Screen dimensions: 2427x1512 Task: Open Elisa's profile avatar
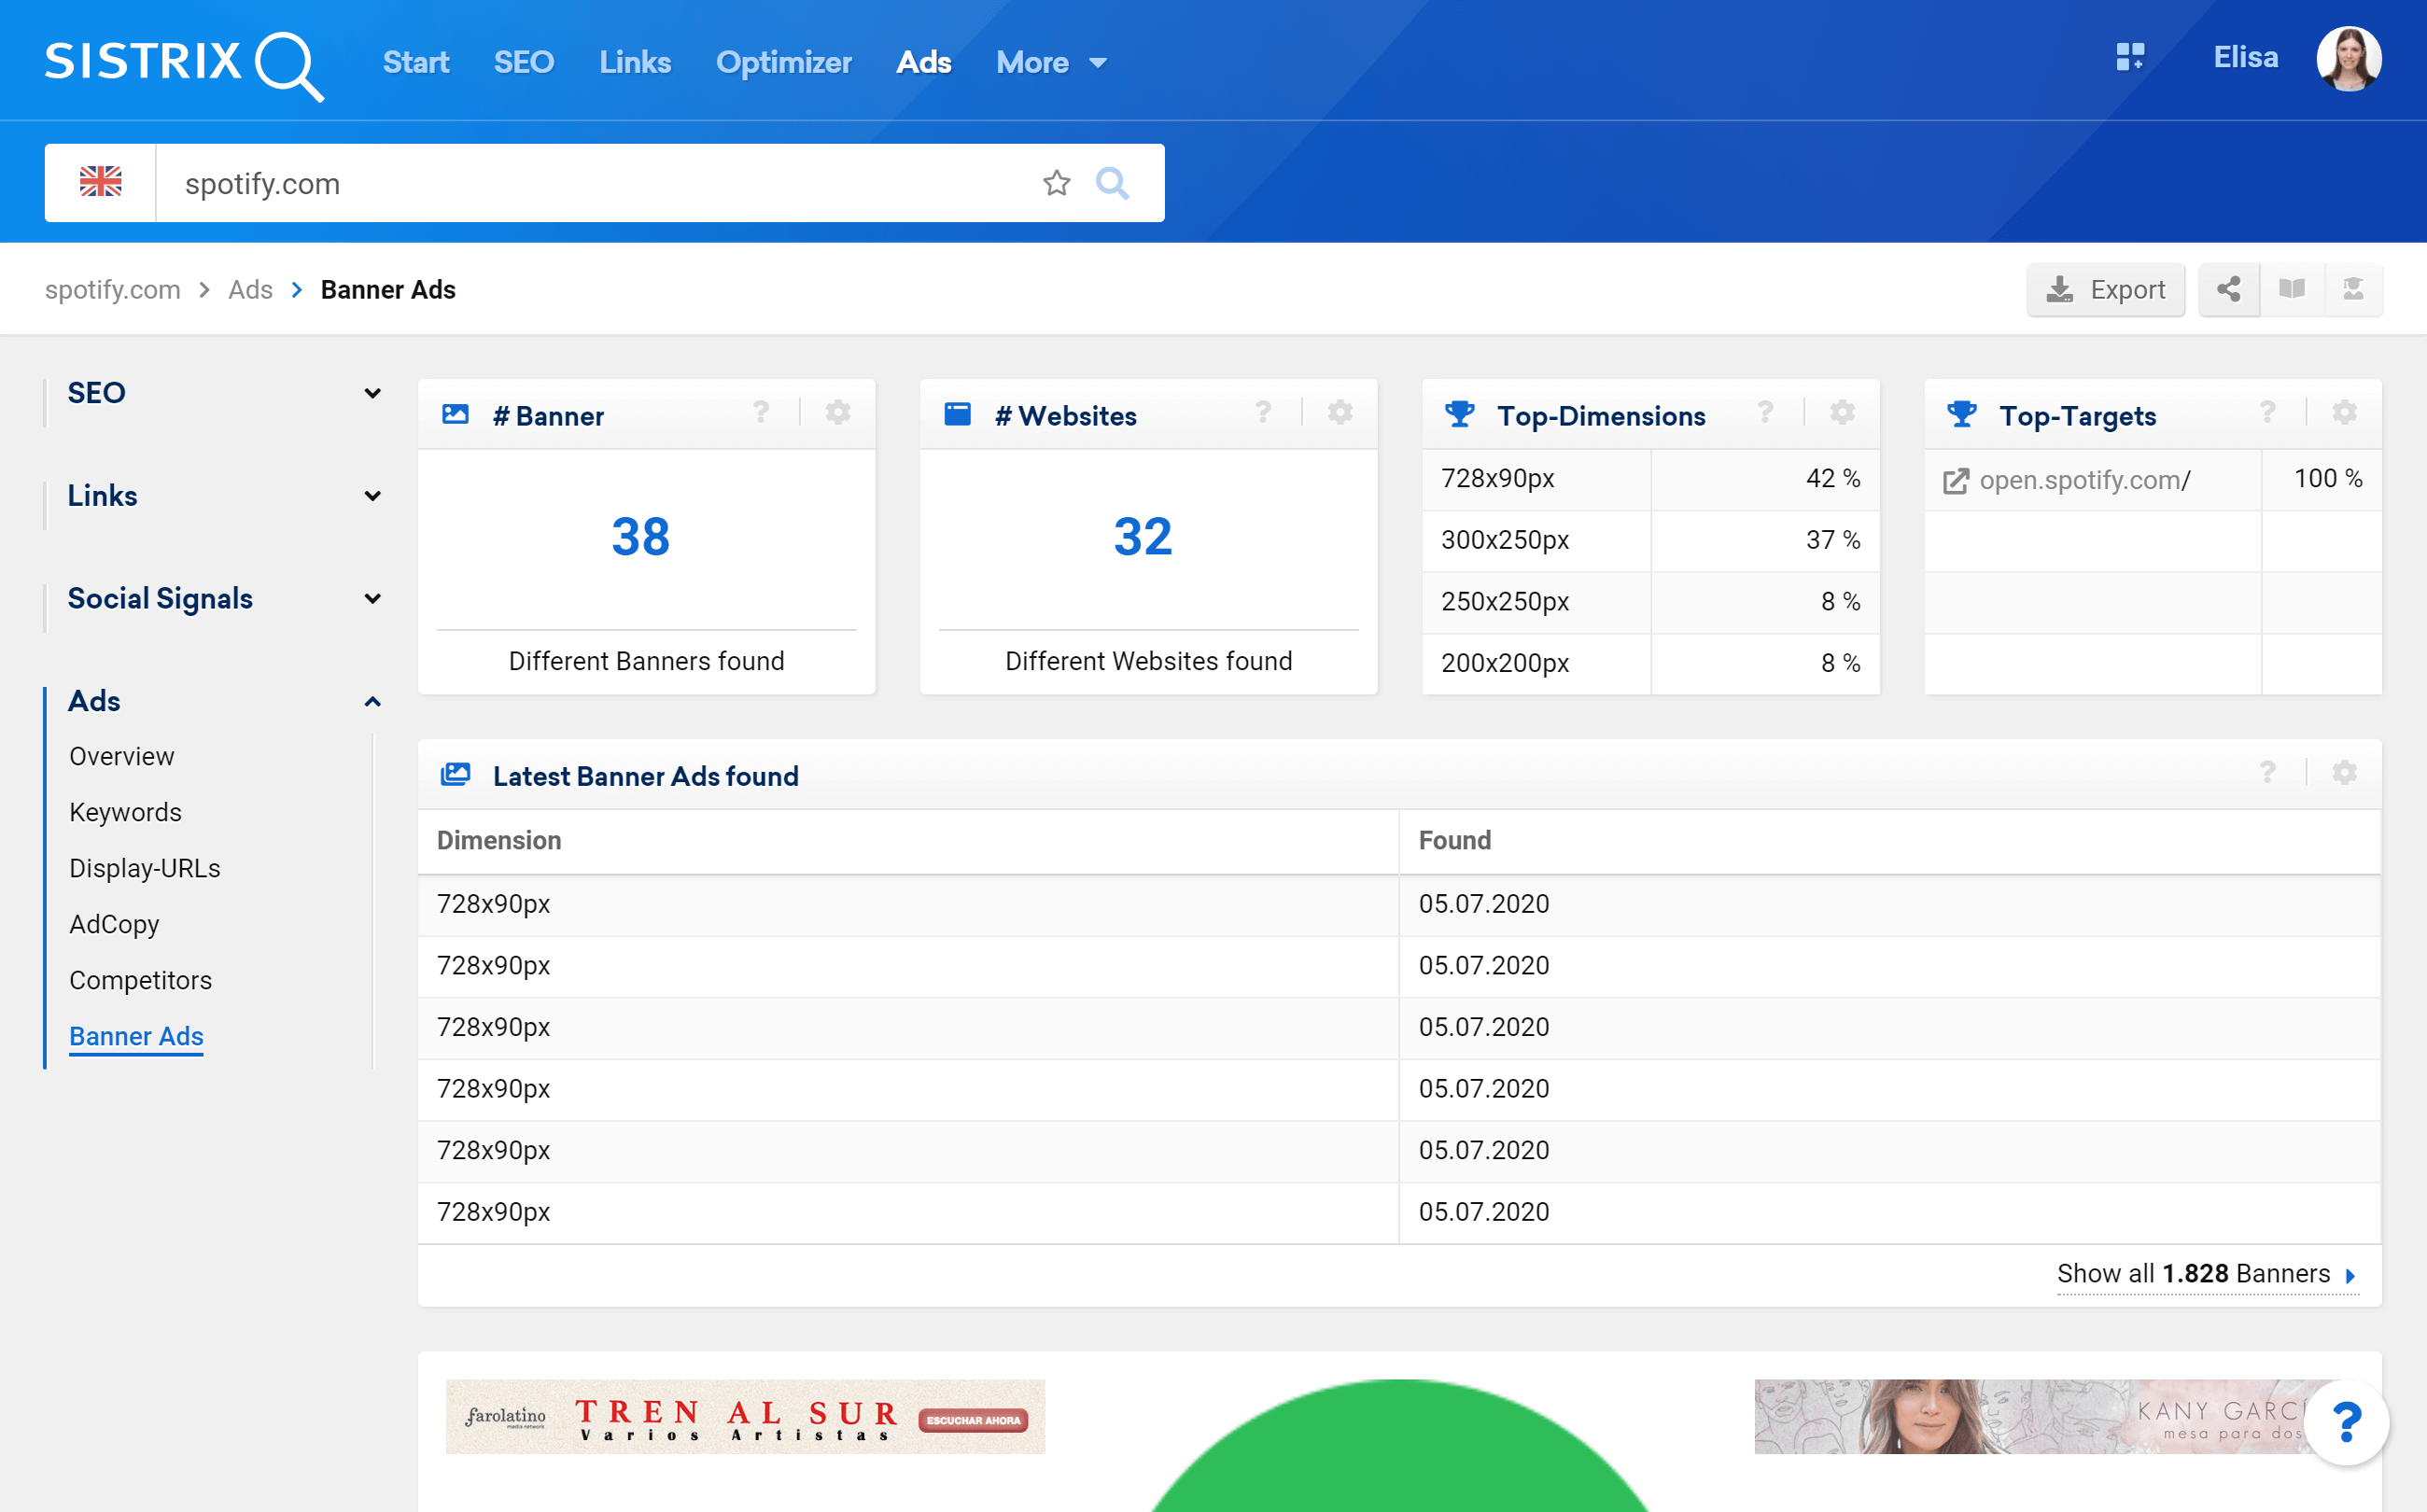[2348, 59]
